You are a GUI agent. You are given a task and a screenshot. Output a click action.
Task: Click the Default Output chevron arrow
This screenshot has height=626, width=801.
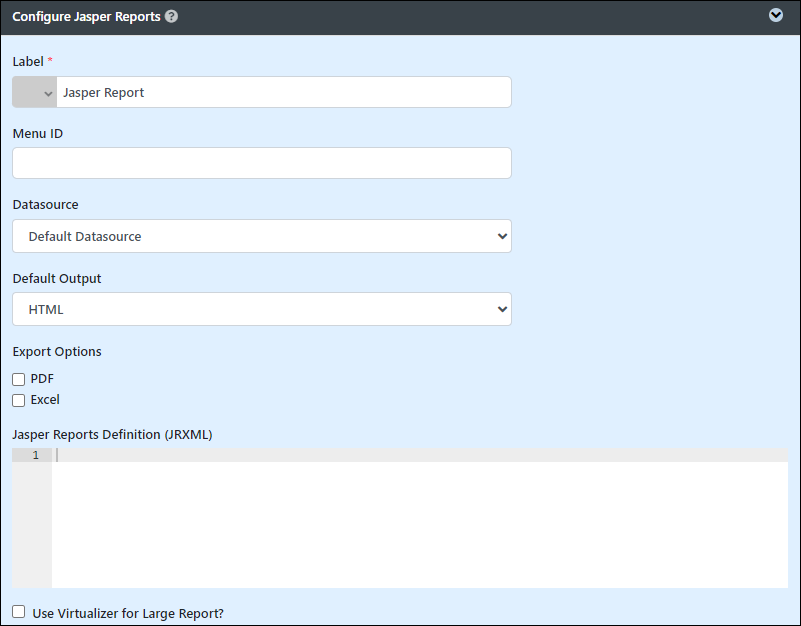[502, 309]
